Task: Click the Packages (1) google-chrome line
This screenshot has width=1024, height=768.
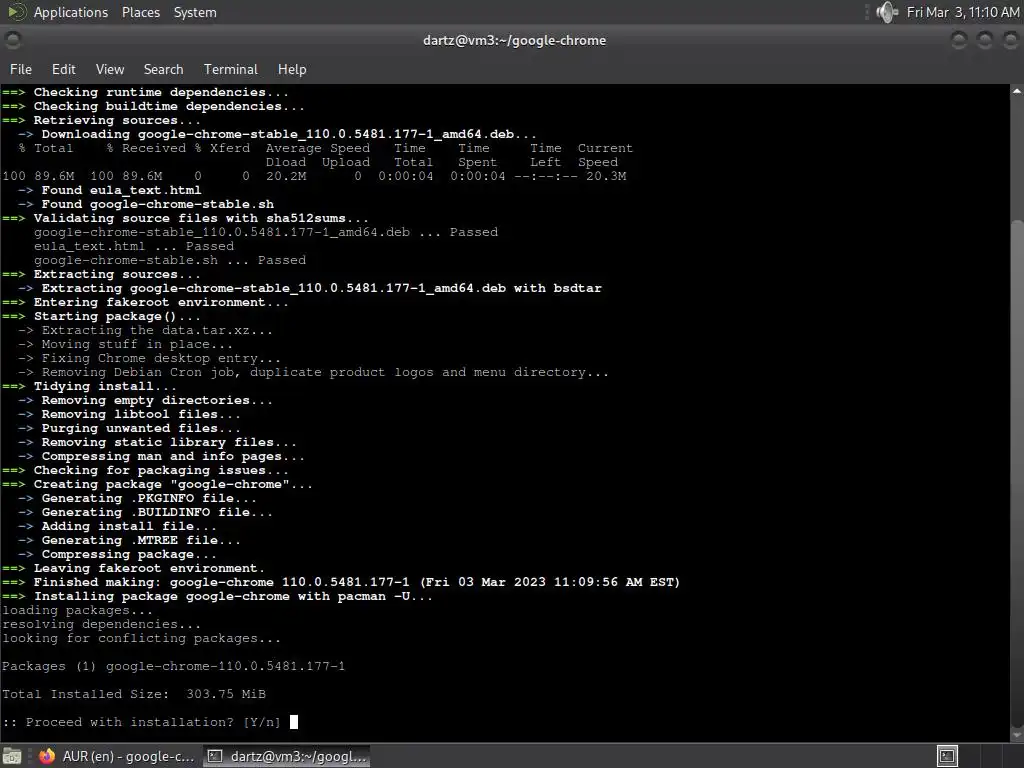Action: [x=173, y=666]
